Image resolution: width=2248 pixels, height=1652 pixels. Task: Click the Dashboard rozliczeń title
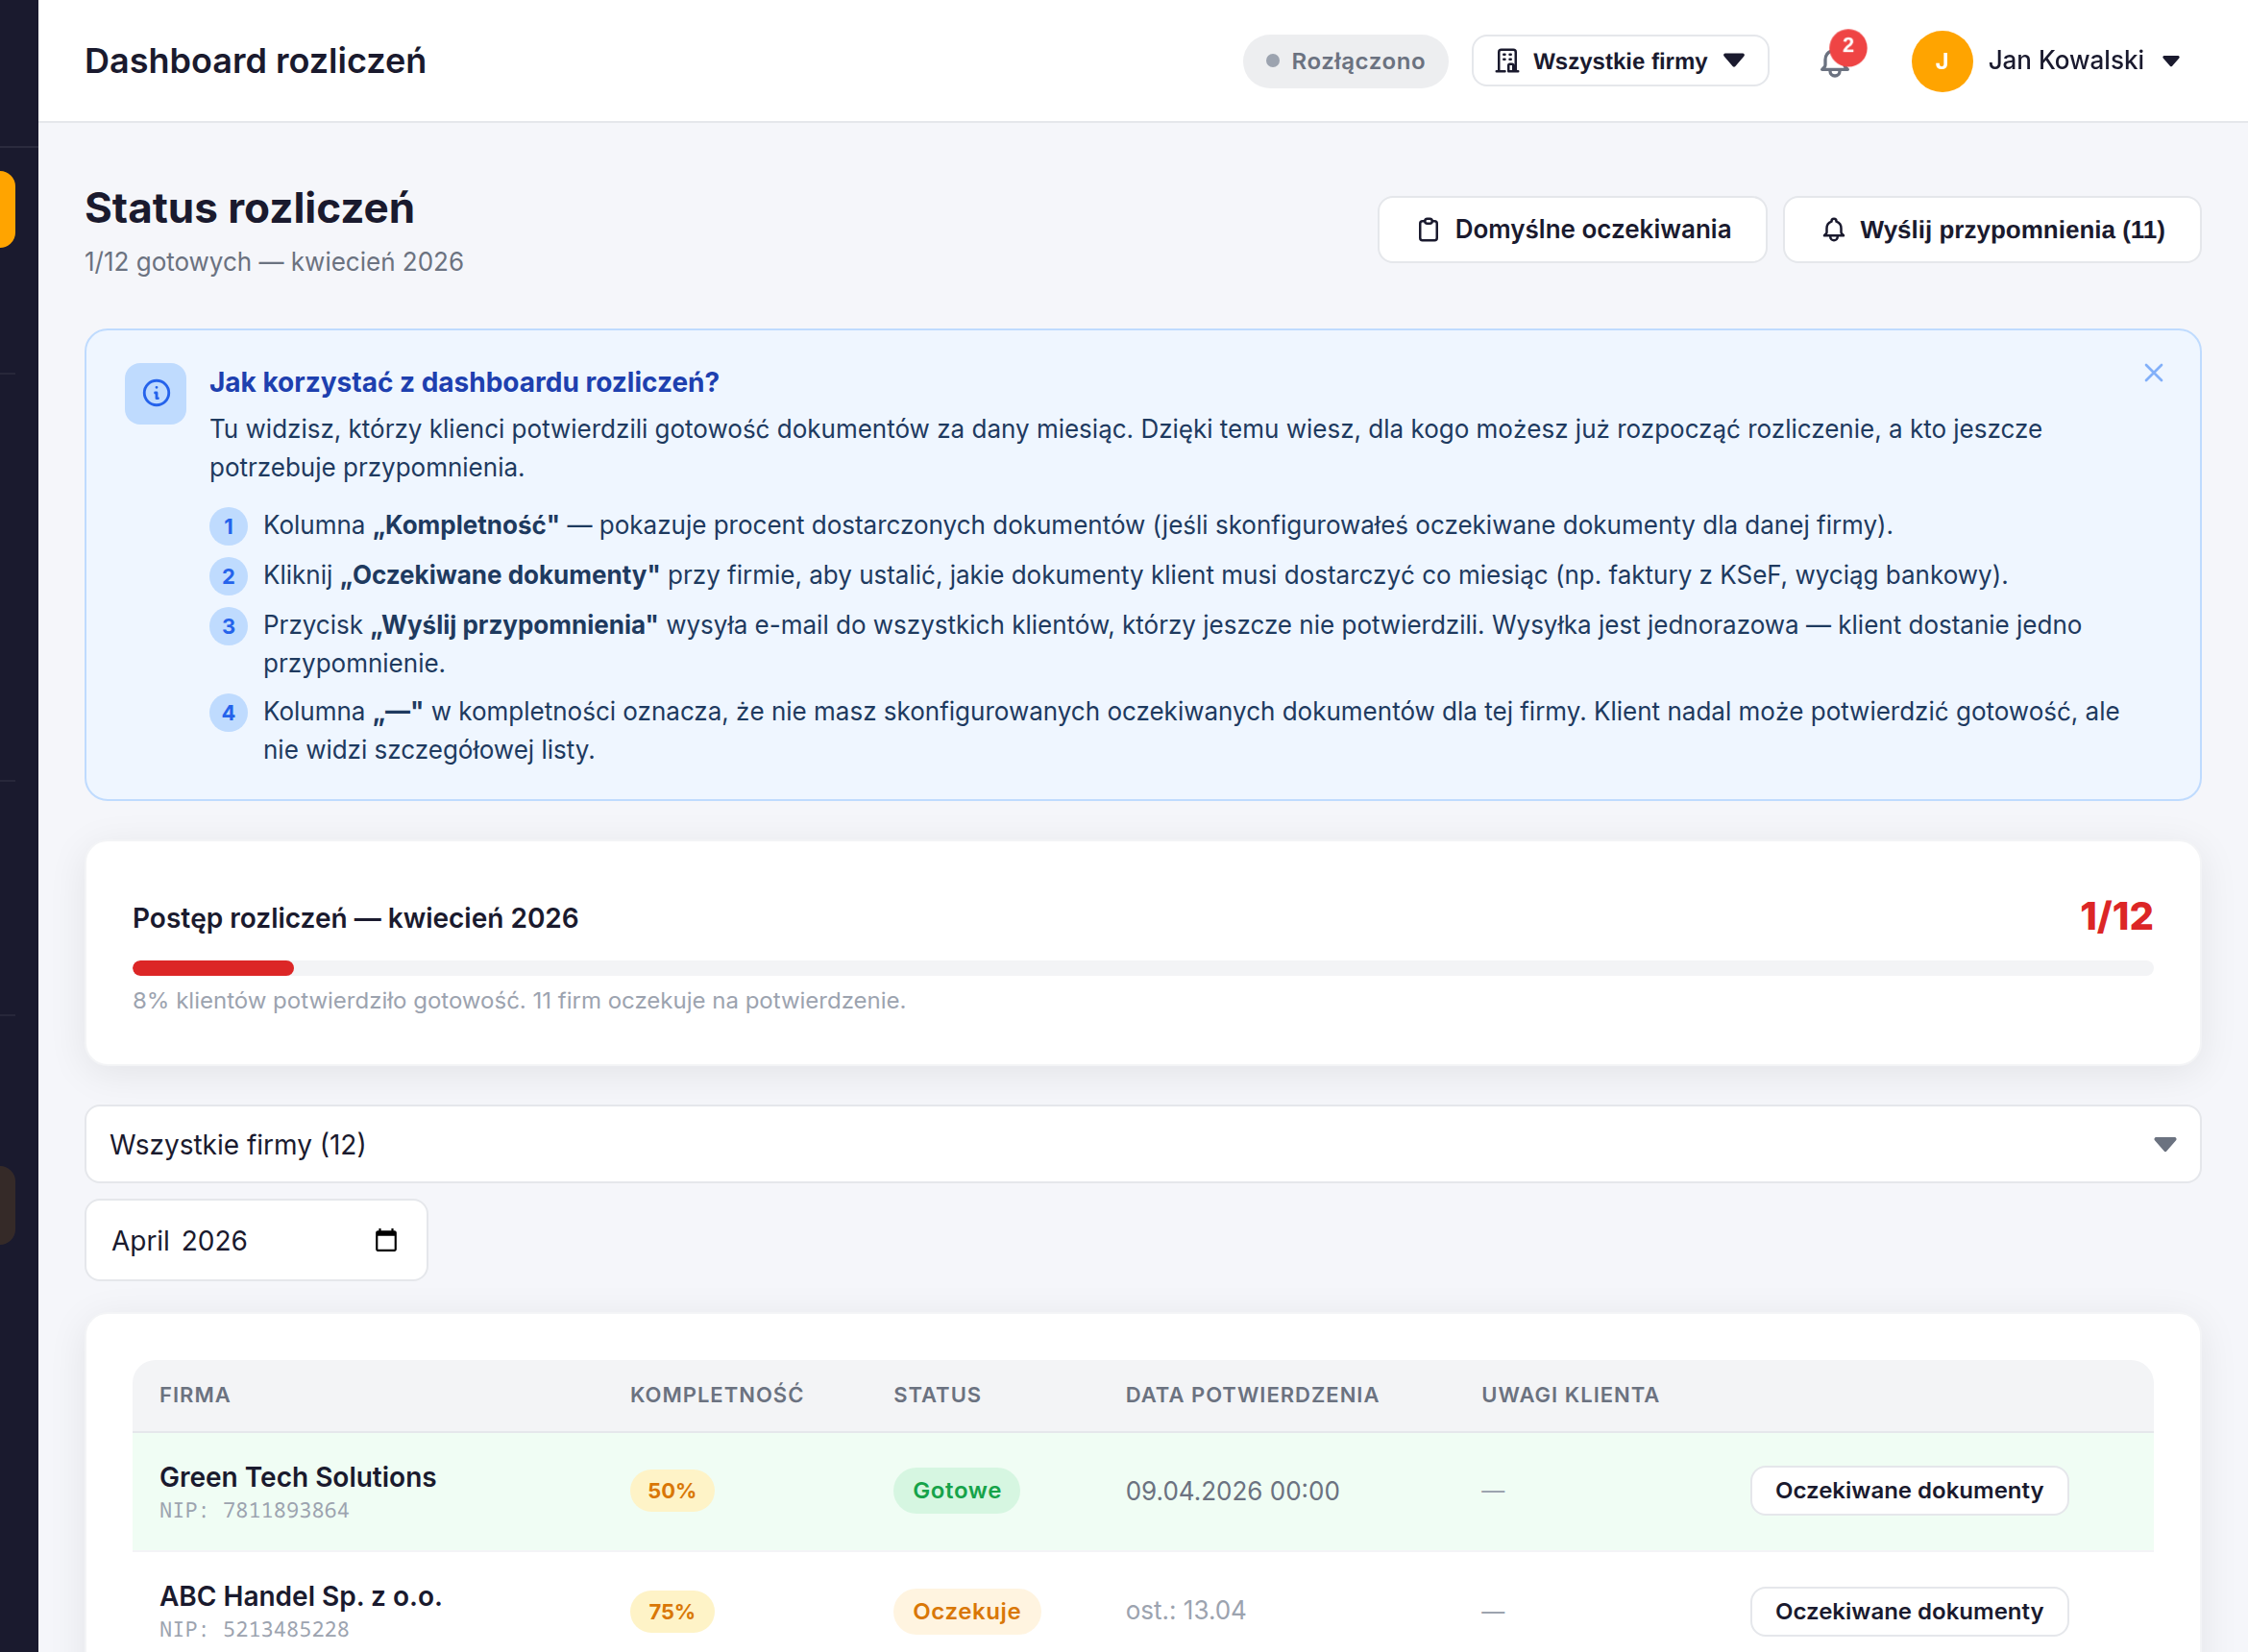tap(255, 61)
